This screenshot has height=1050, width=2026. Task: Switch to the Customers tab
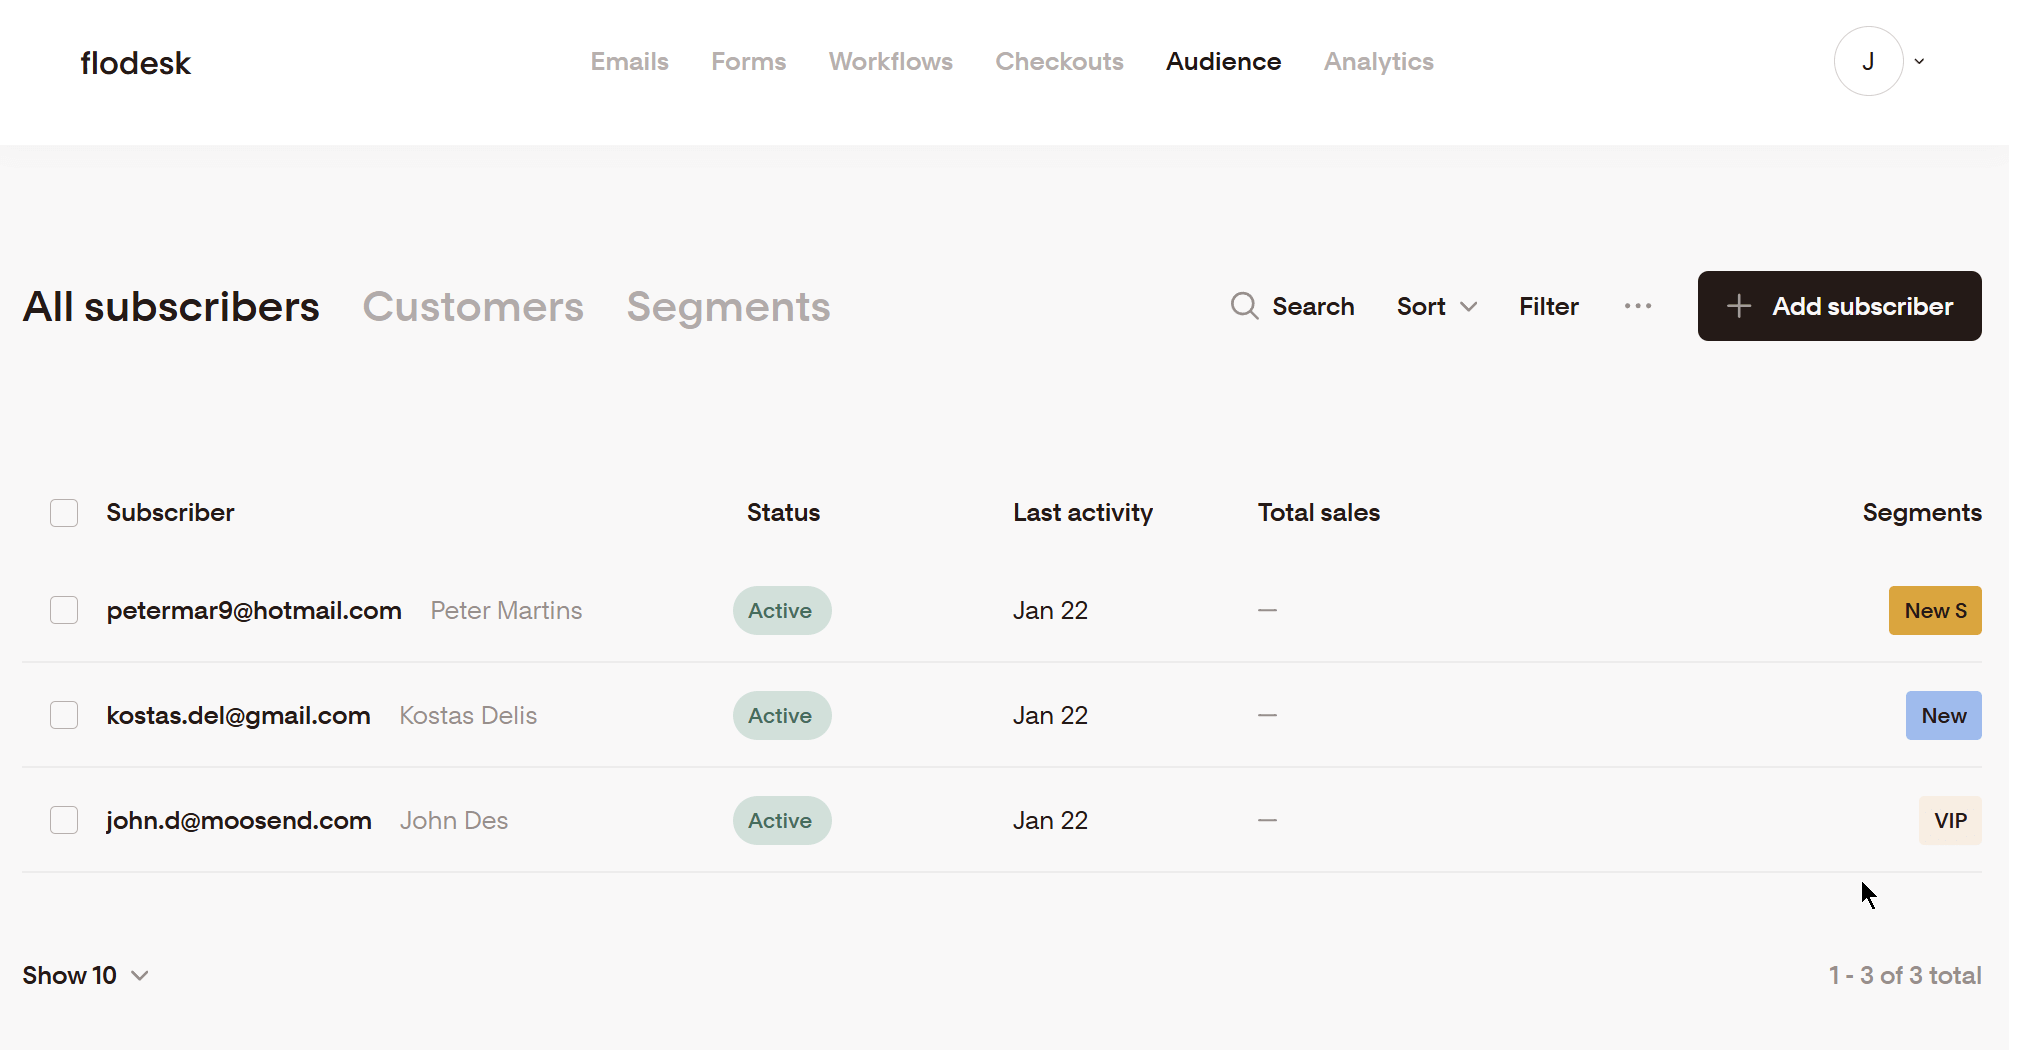point(473,307)
